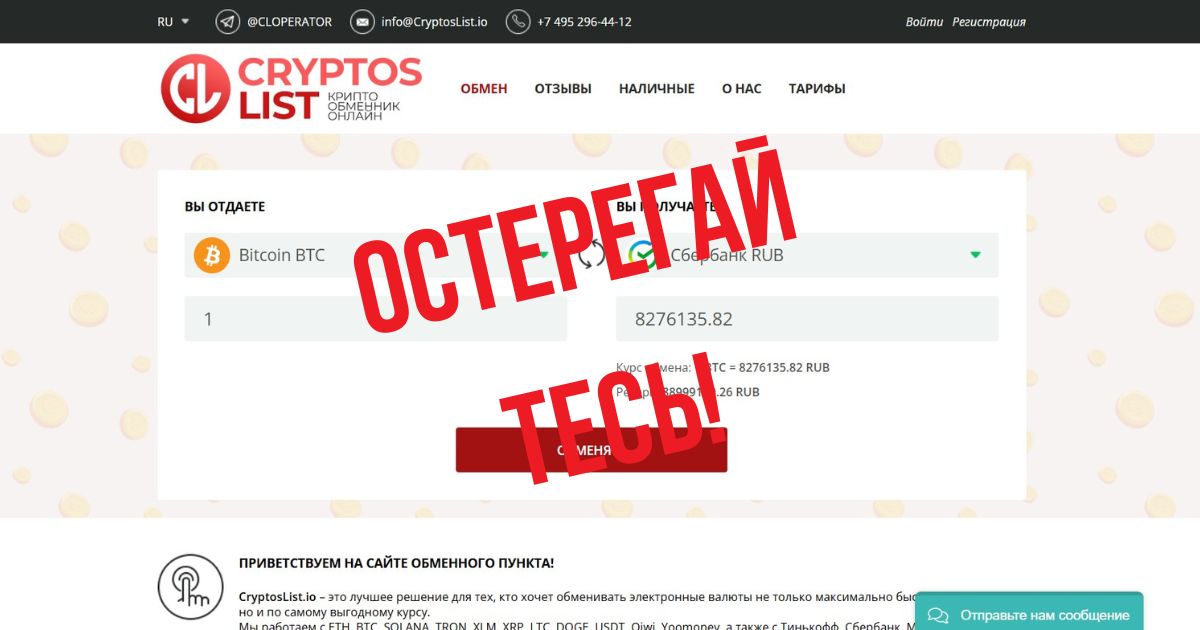Click the Sberbank green logo icon
The image size is (1200, 630).
[x=643, y=255]
